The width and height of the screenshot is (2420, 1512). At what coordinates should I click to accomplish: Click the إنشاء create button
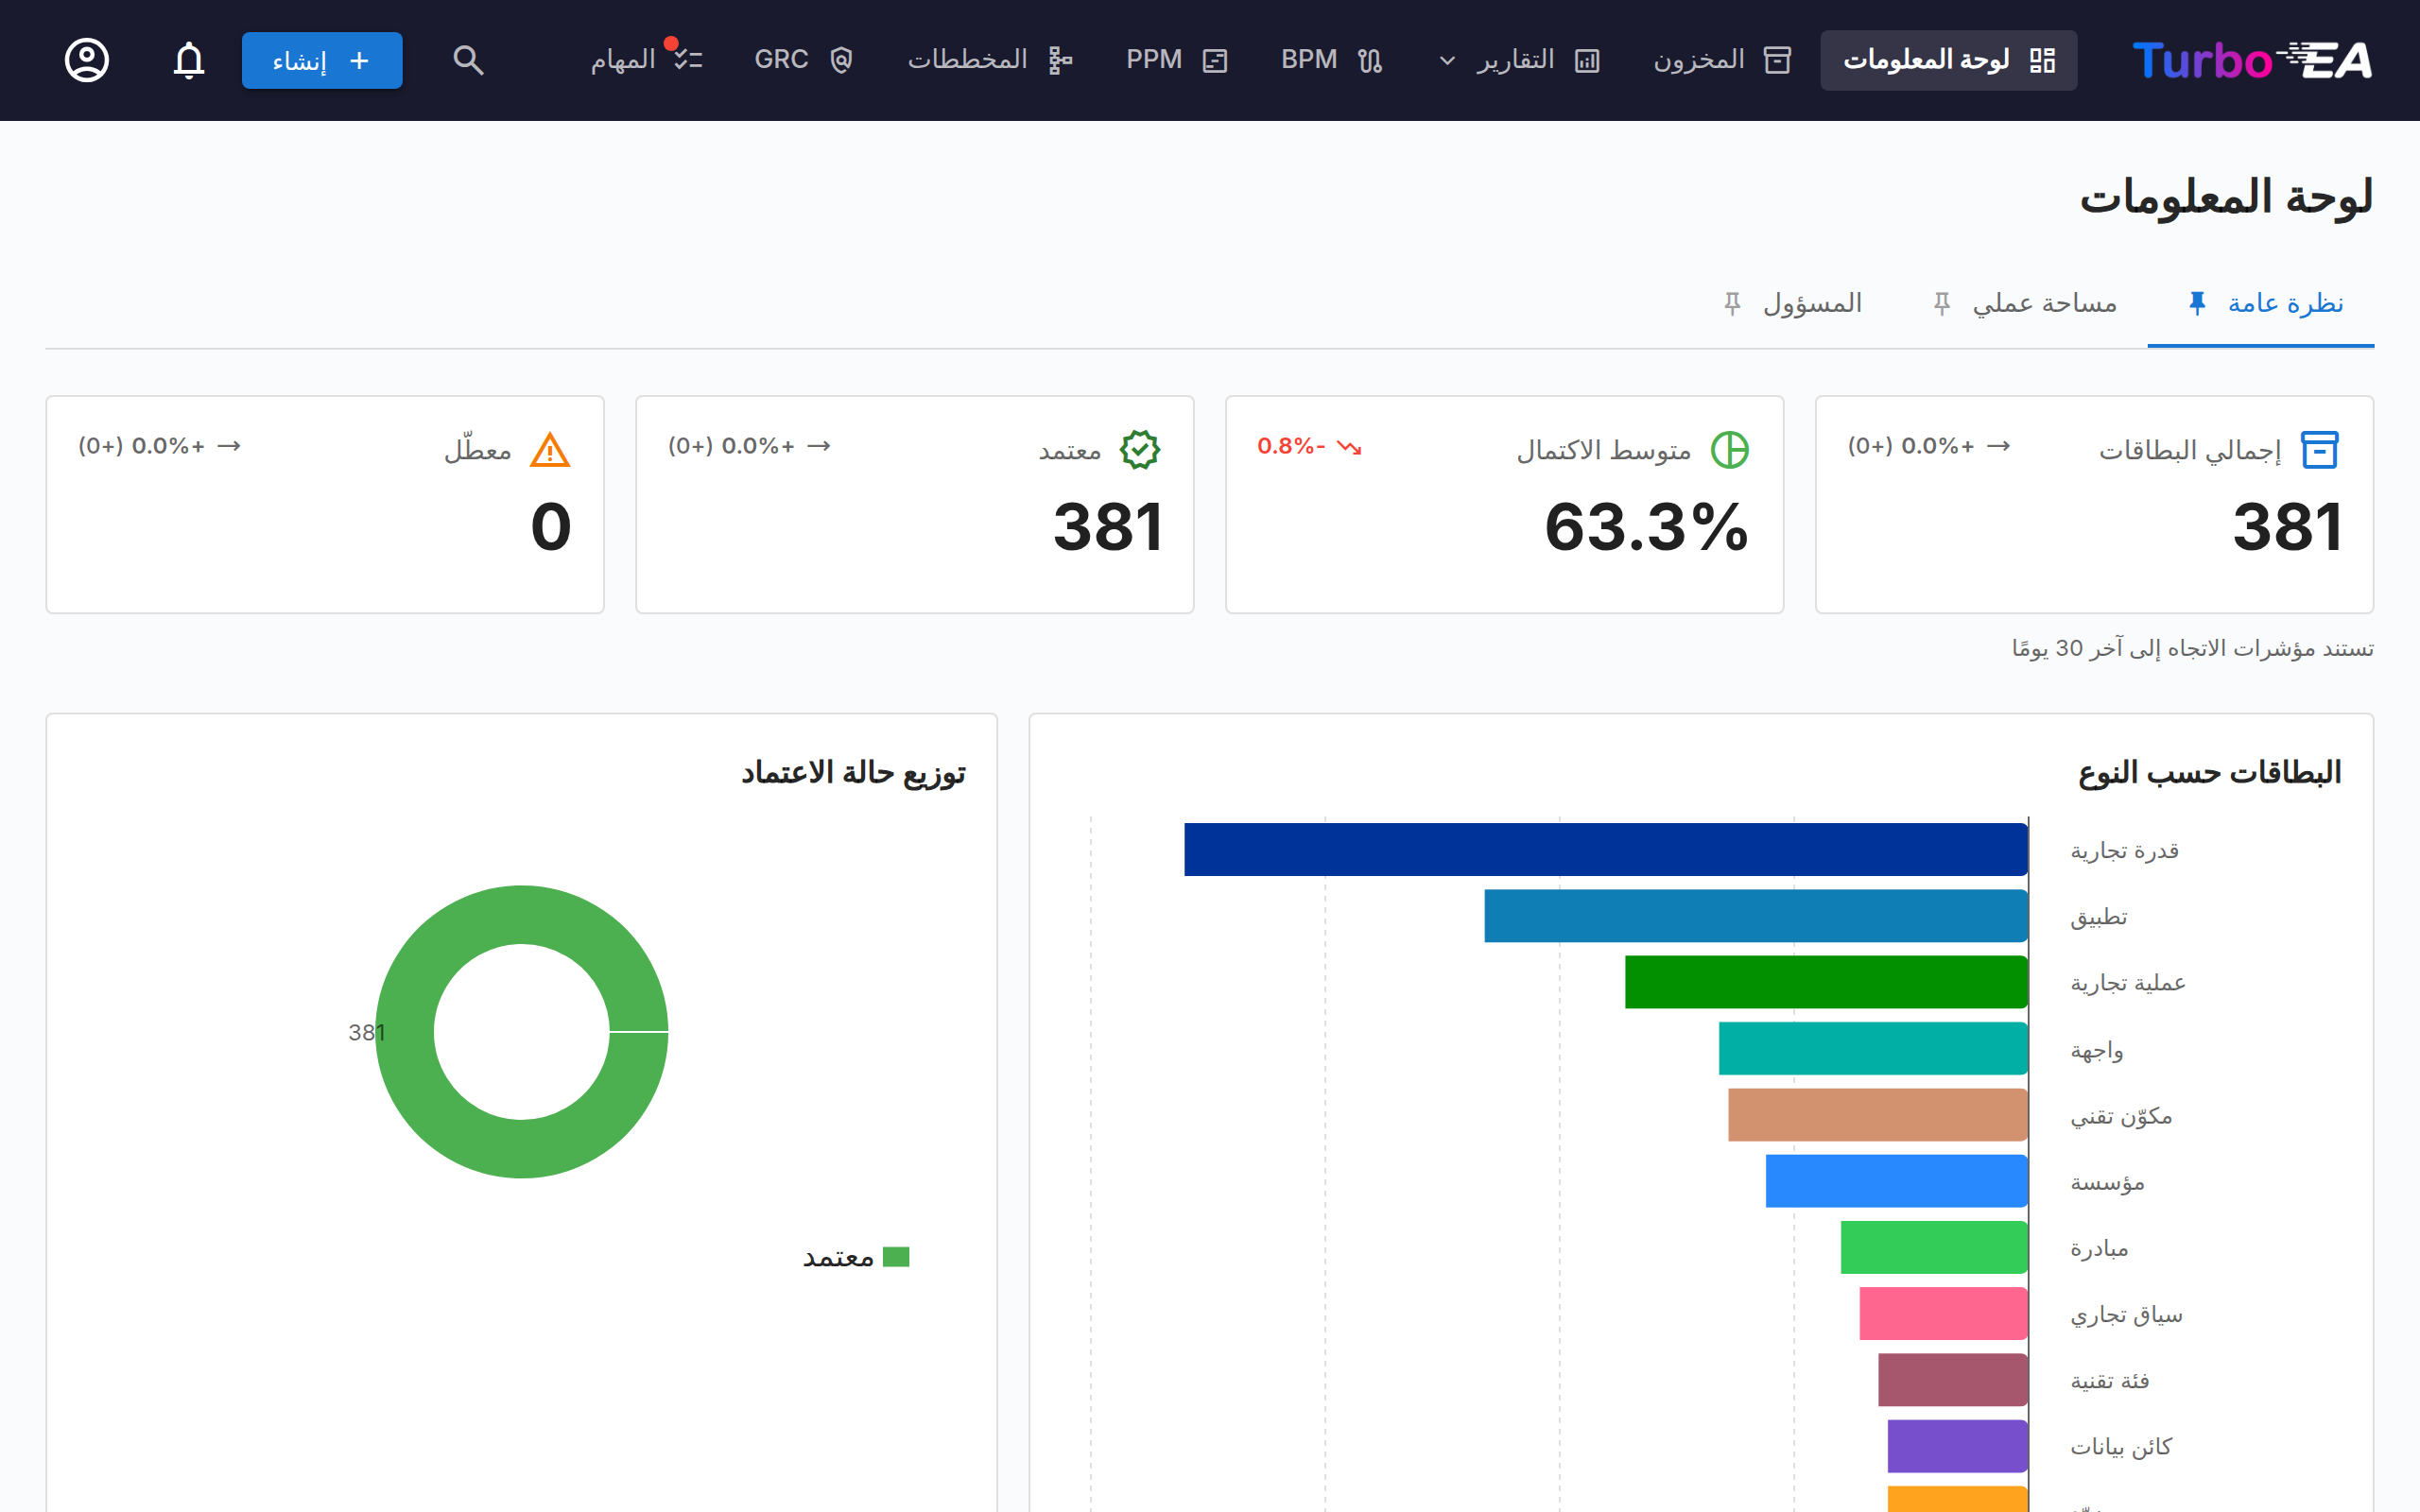[322, 60]
